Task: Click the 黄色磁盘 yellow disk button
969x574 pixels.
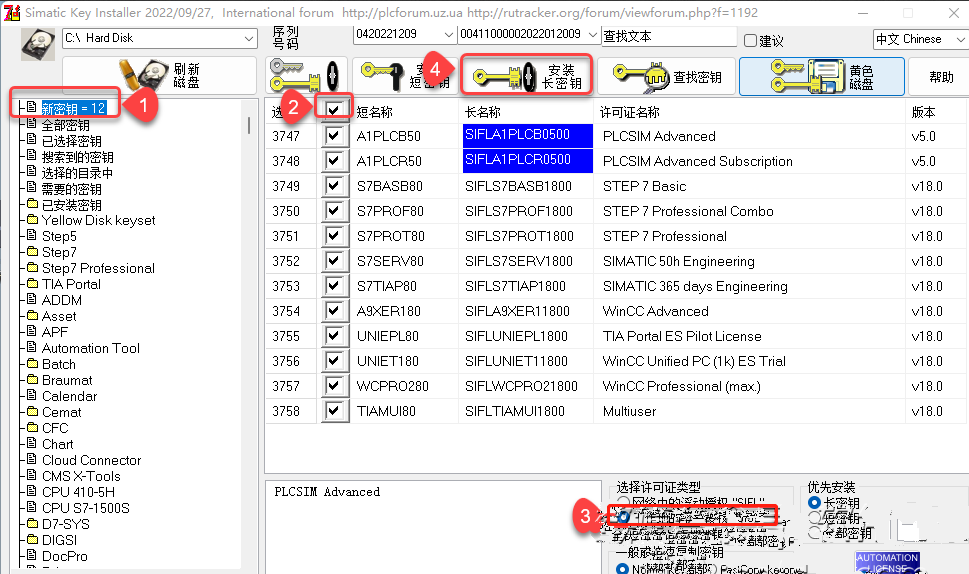Action: point(822,77)
